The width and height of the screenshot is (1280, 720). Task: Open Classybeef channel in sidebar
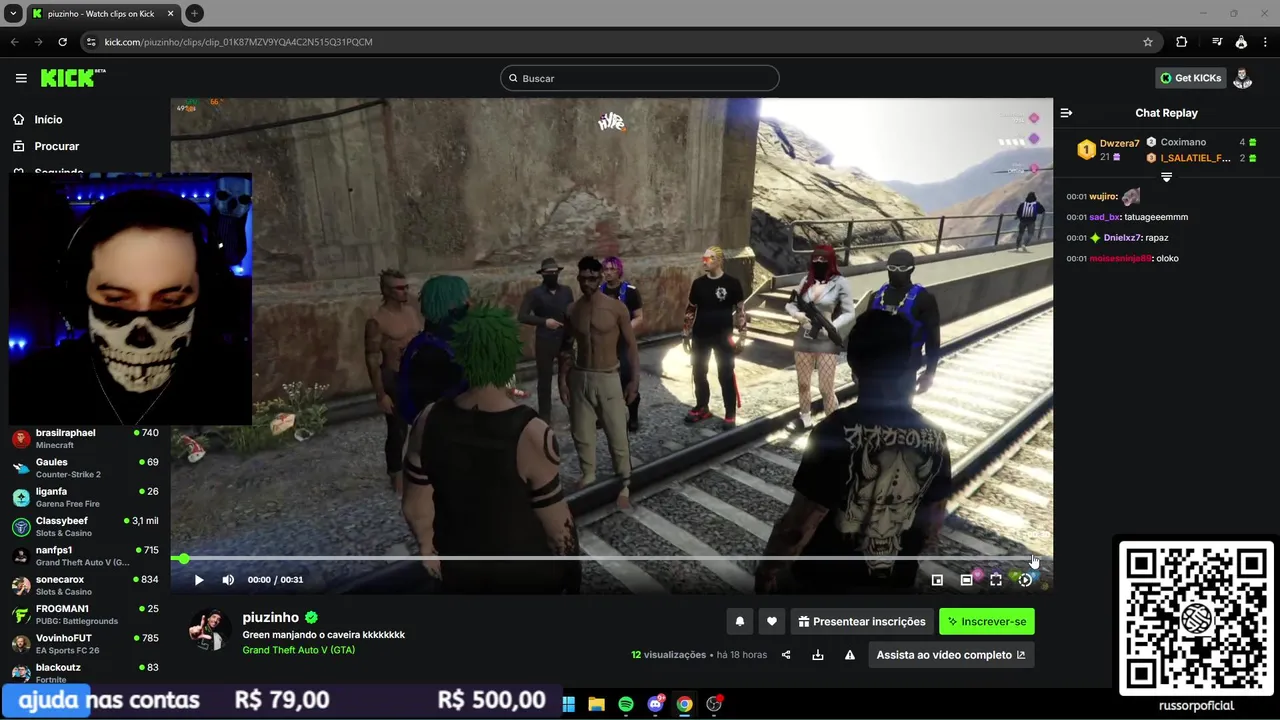click(x=85, y=527)
